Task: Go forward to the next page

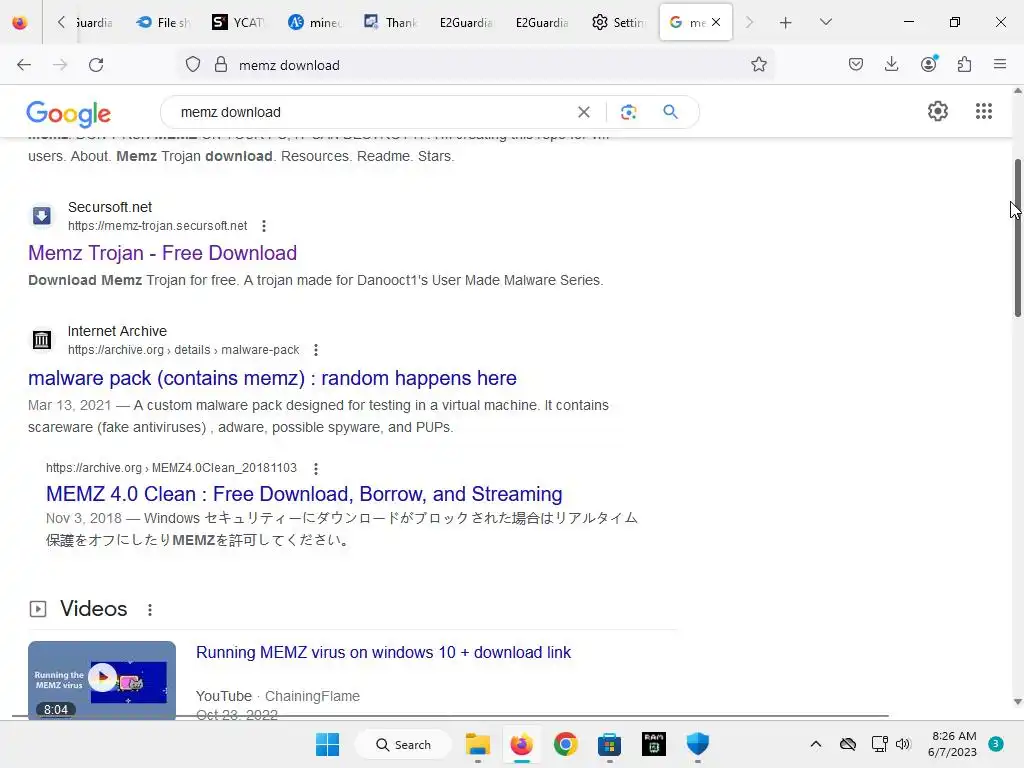Action: tap(60, 65)
